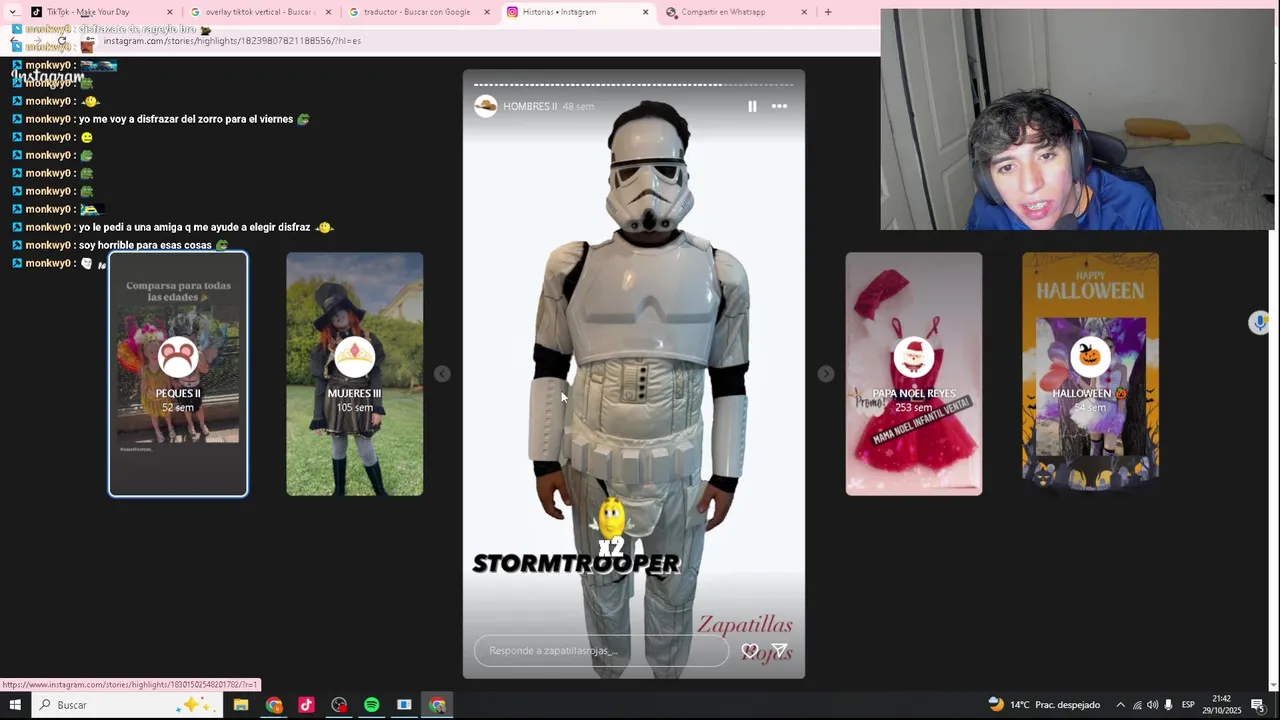Open the story three-dot options menu
The height and width of the screenshot is (720, 1280).
(779, 106)
